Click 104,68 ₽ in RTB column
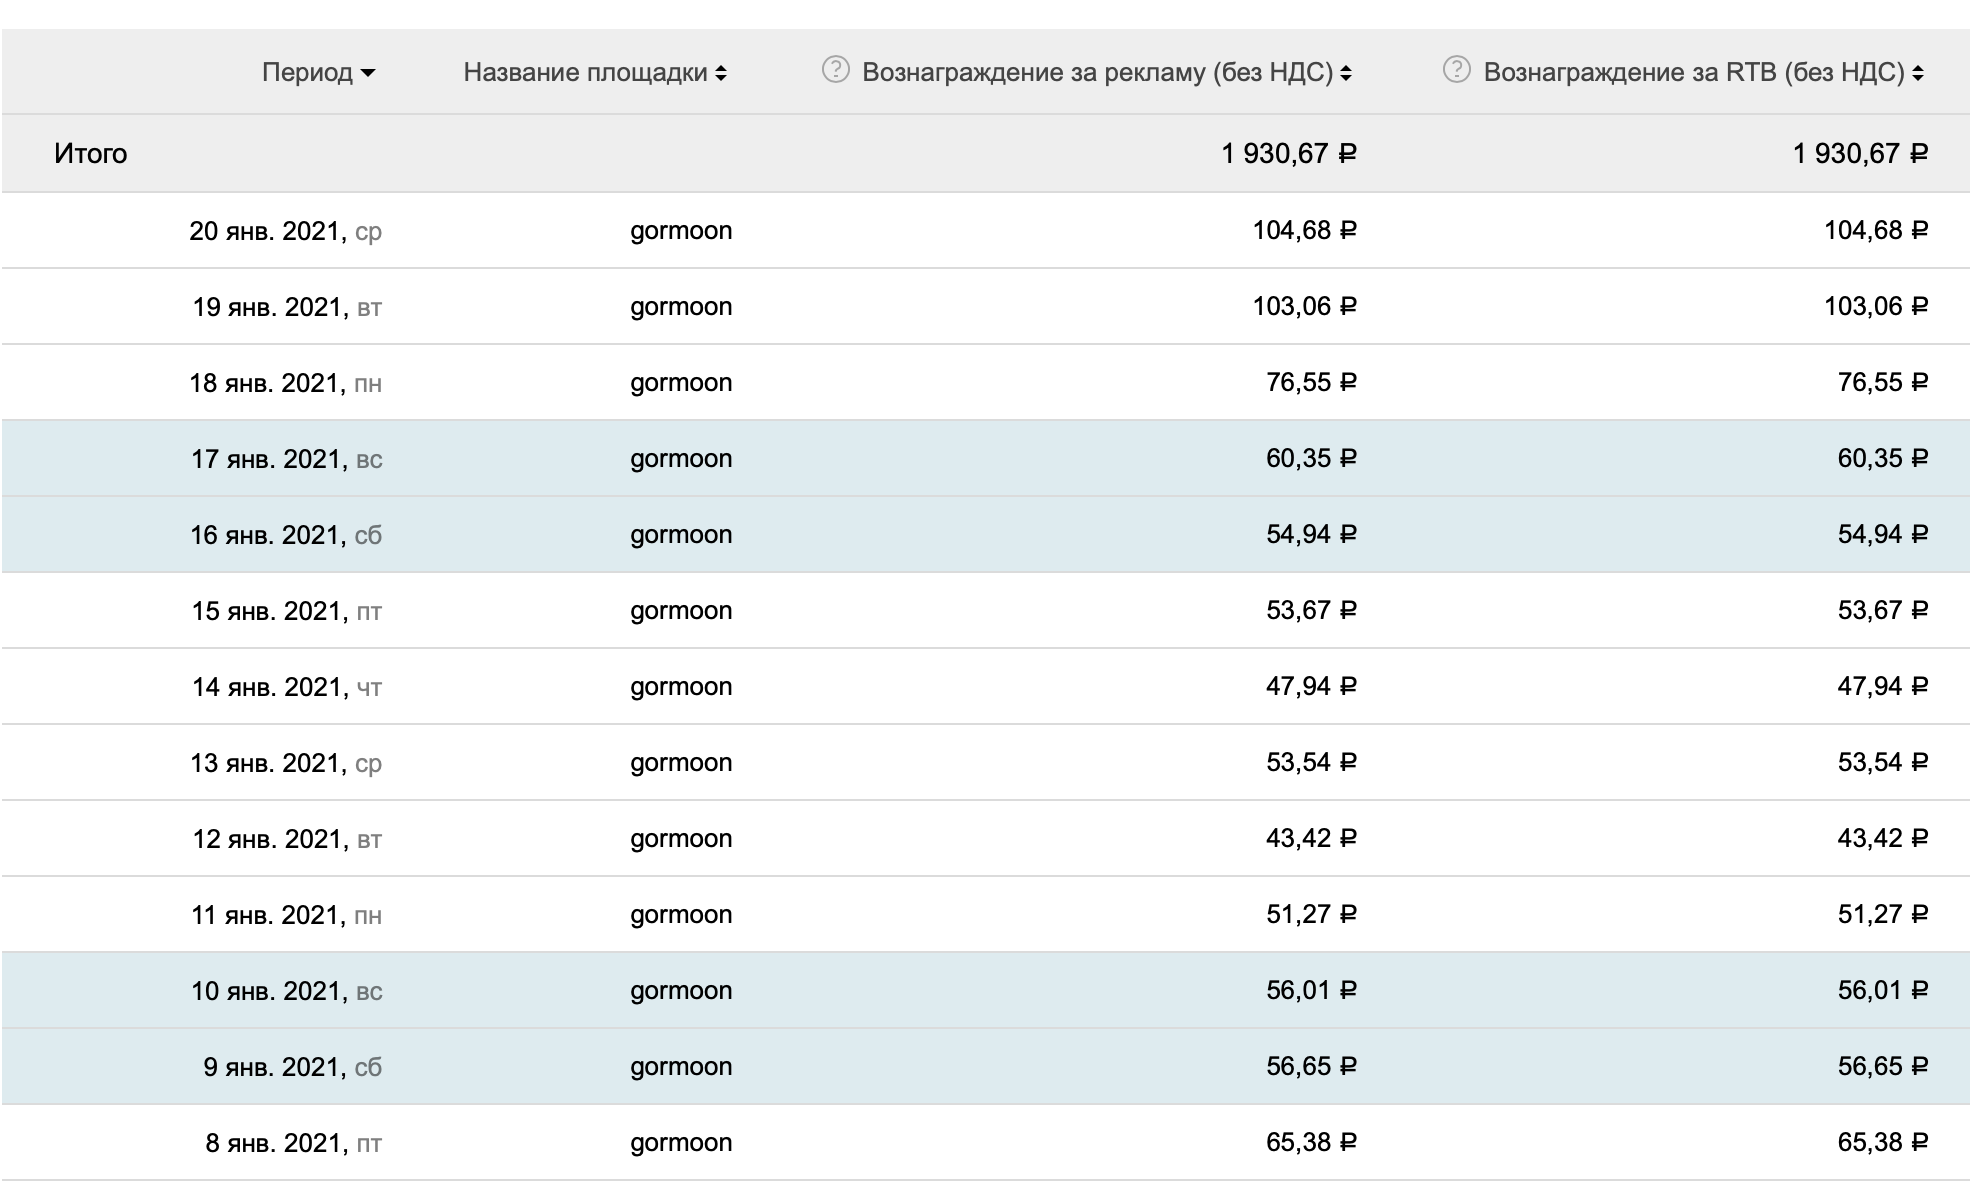Viewport: 1978px width, 1184px height. (1875, 231)
